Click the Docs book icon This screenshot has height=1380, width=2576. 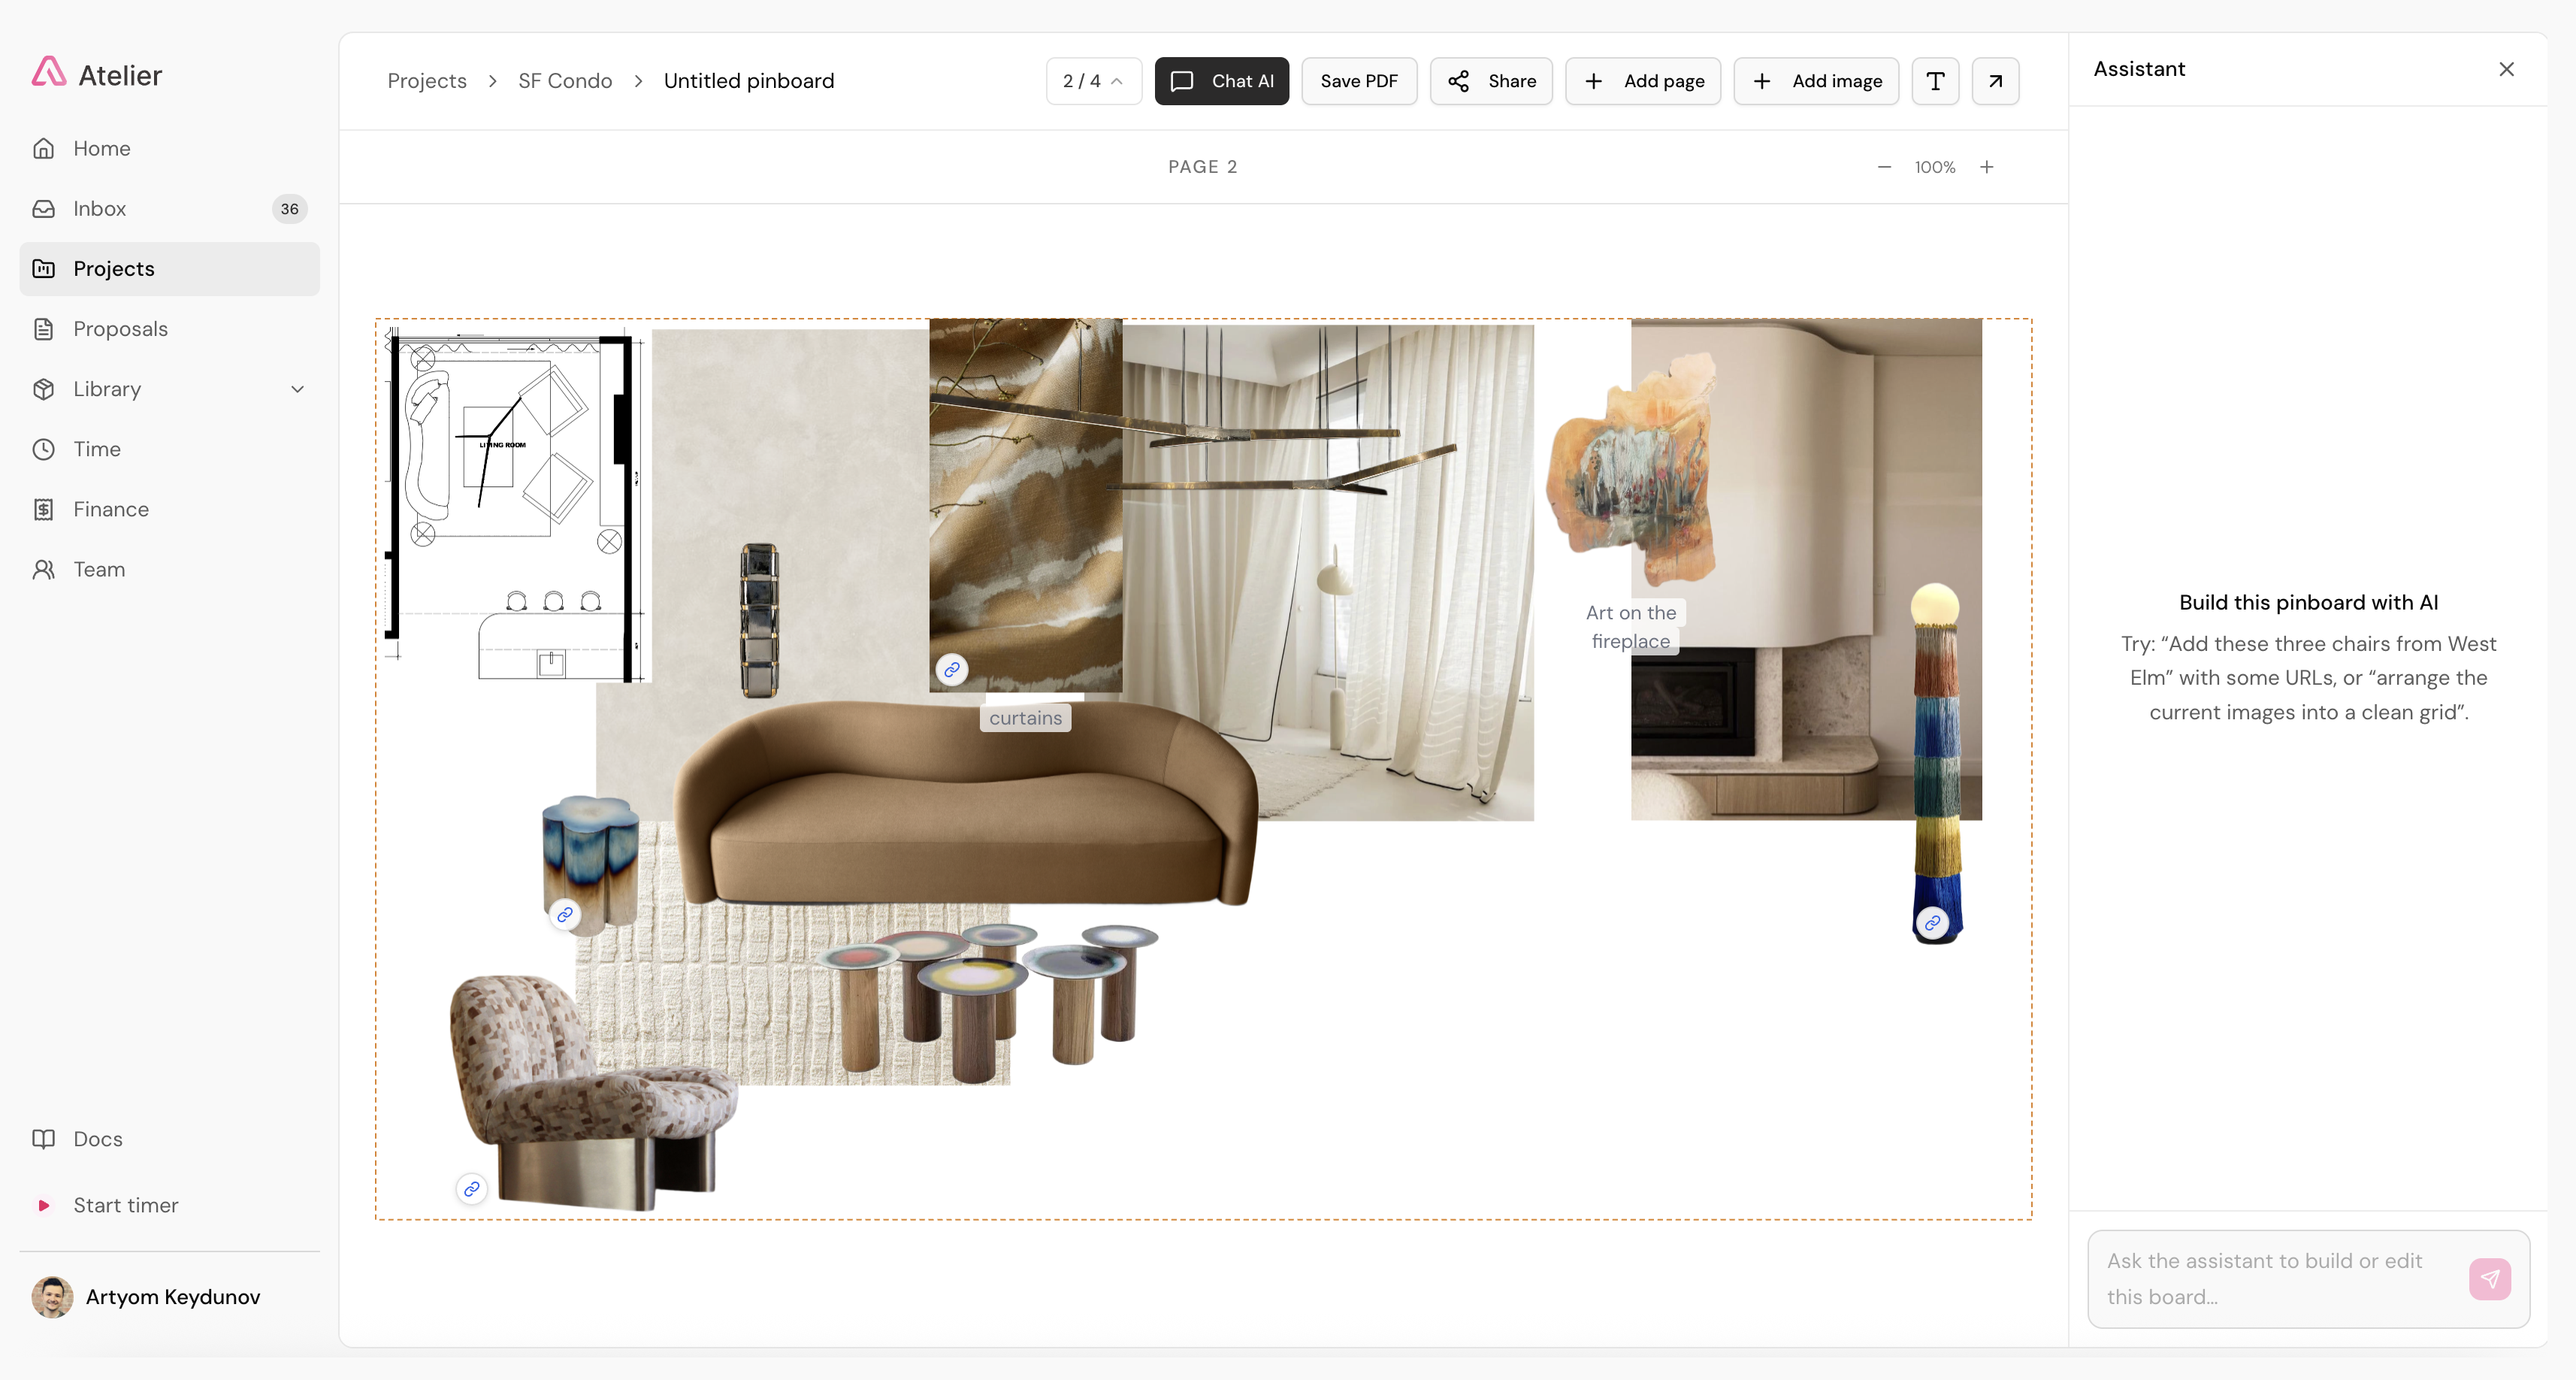coord(43,1139)
